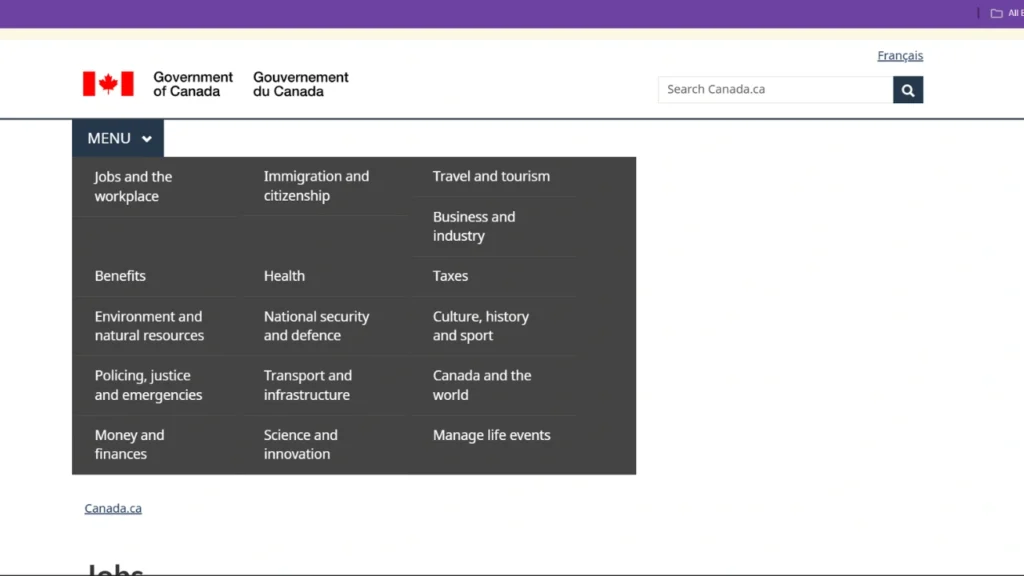Open Business and industry menu item
Image resolution: width=1024 pixels, height=576 pixels.
473,226
